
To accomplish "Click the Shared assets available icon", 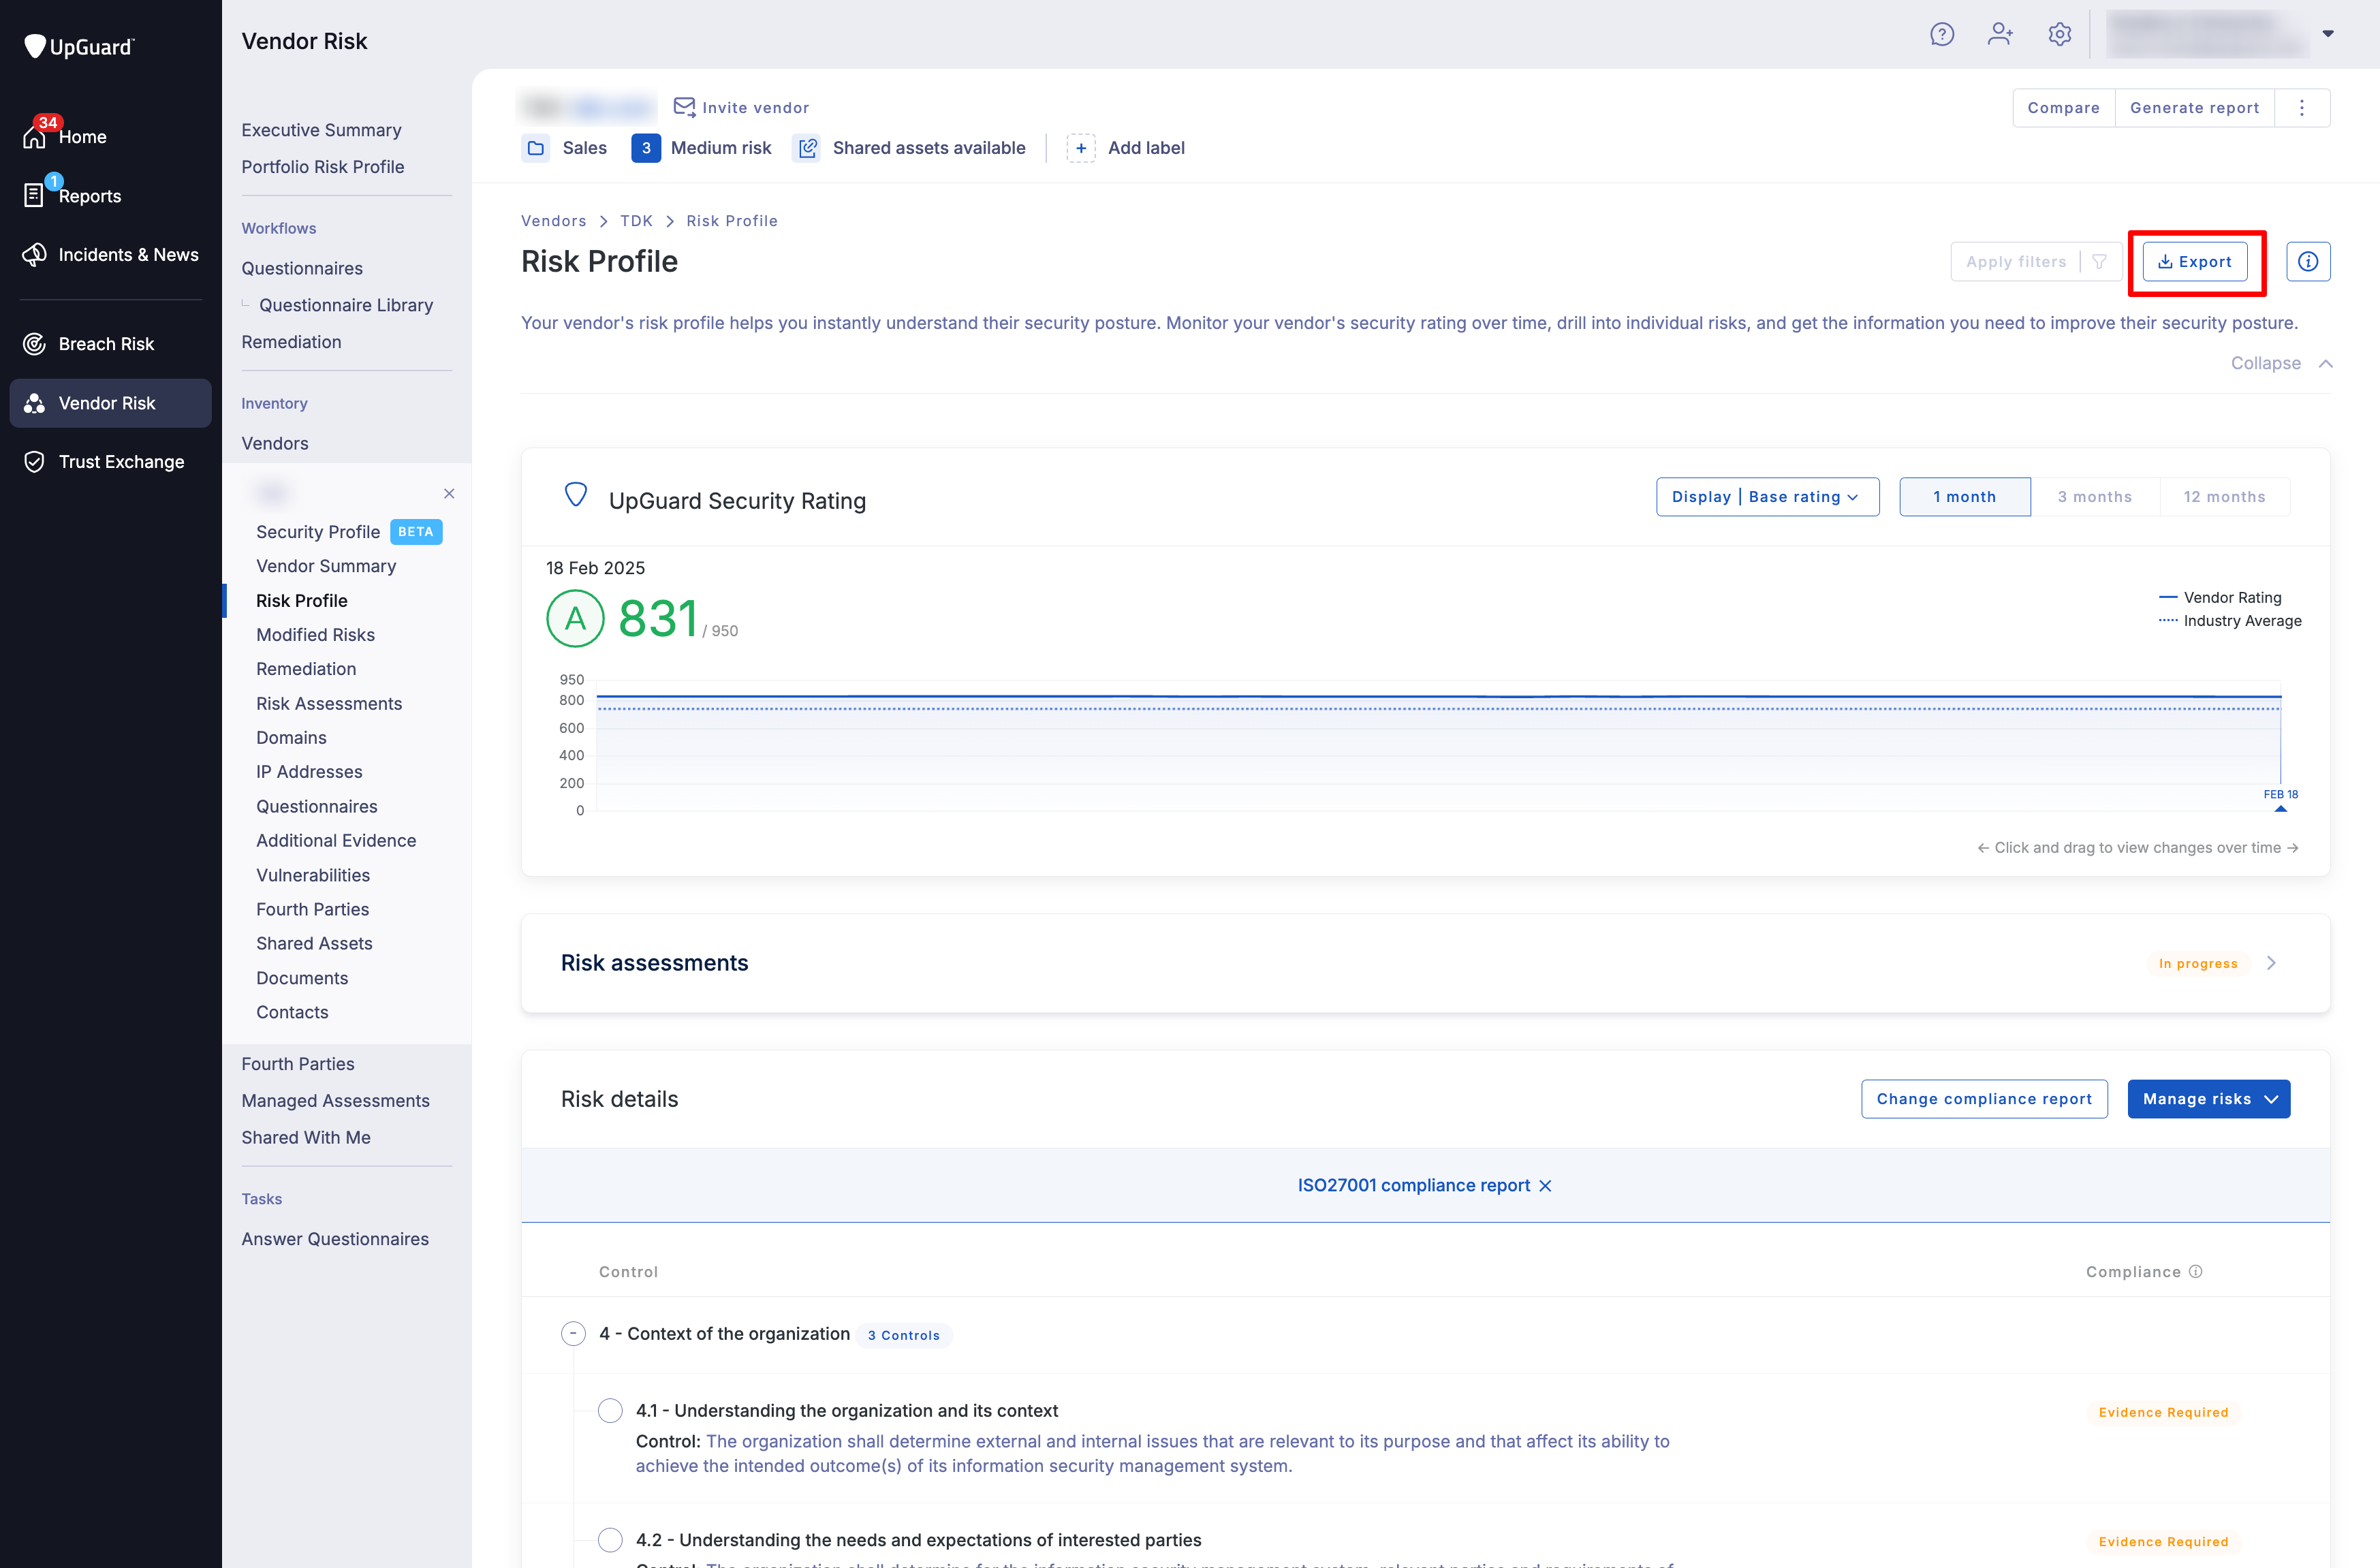I will coord(807,148).
